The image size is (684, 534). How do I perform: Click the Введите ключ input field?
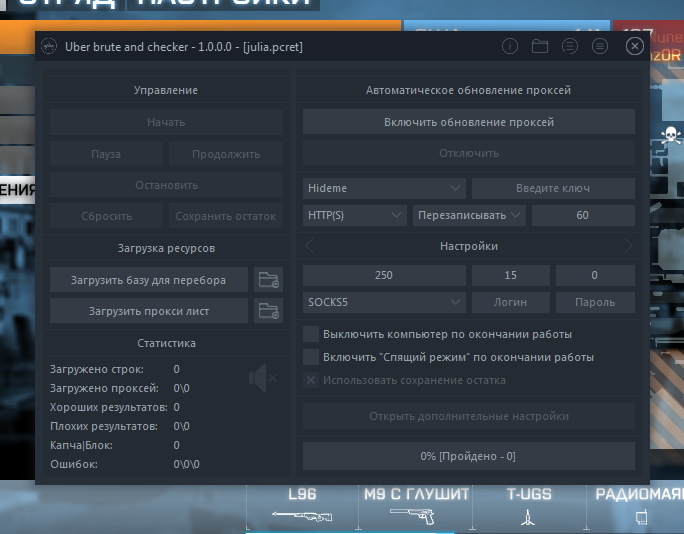[x=553, y=188]
